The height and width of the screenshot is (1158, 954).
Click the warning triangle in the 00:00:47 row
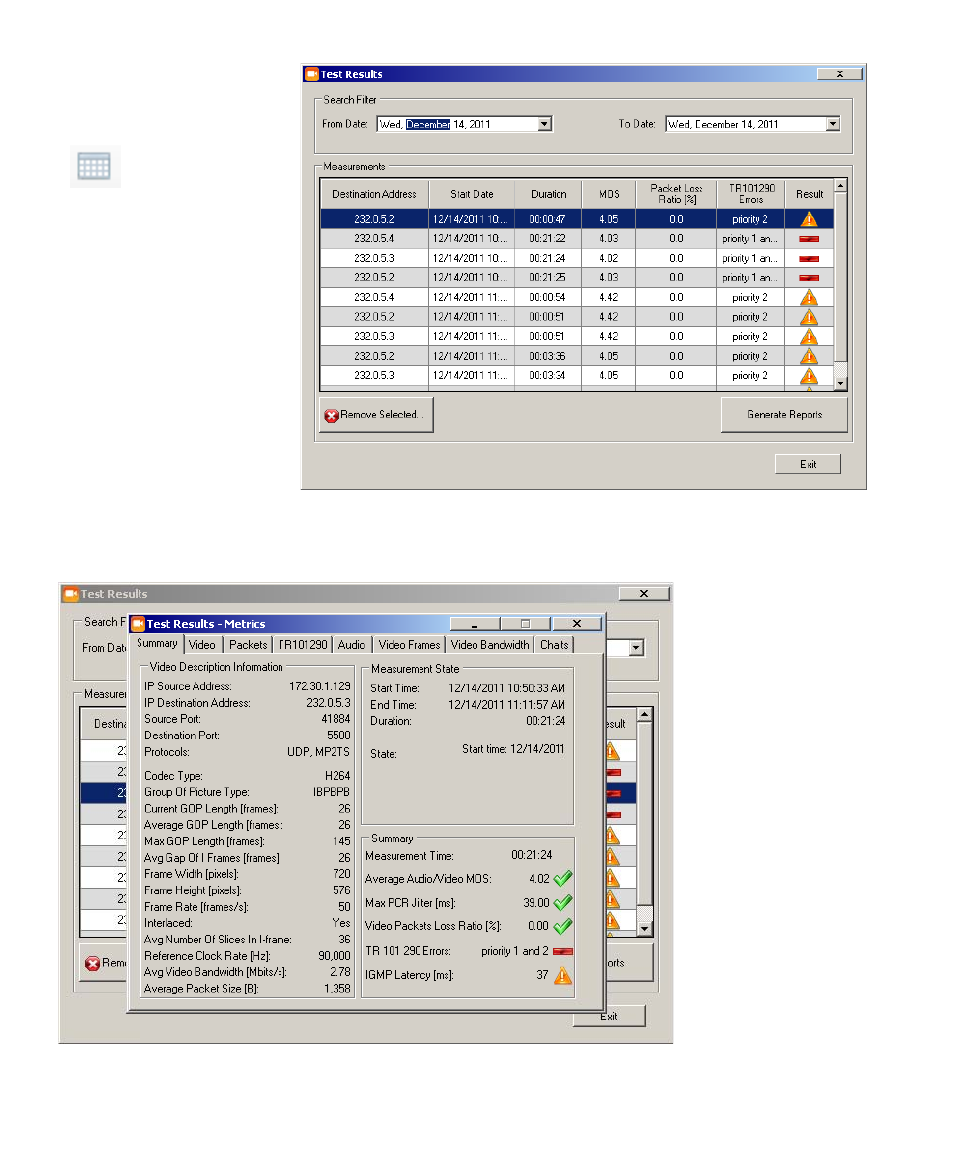809,219
